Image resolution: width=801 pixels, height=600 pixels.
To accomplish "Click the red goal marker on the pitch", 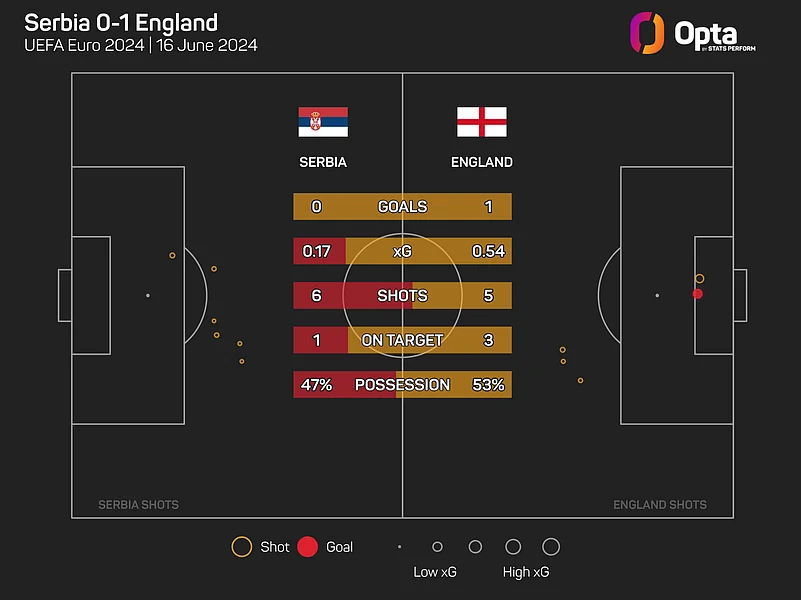I will tap(697, 294).
